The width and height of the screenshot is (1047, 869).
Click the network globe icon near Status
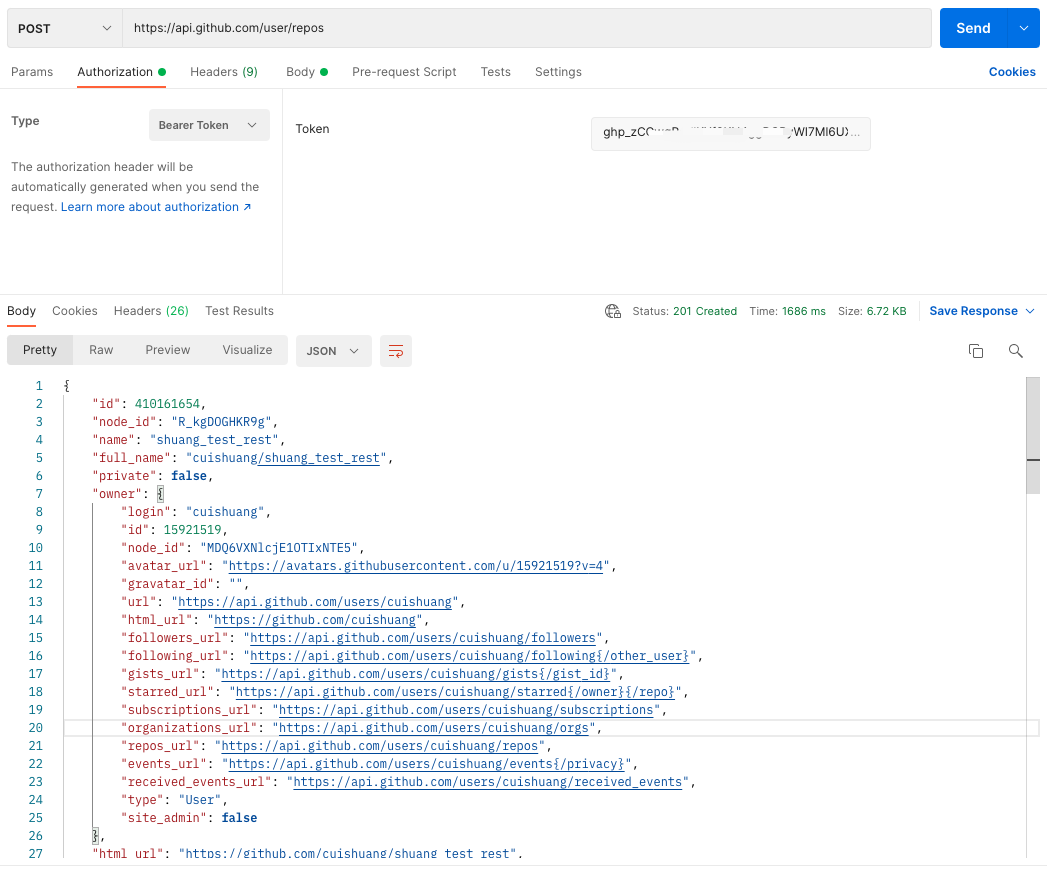click(613, 311)
